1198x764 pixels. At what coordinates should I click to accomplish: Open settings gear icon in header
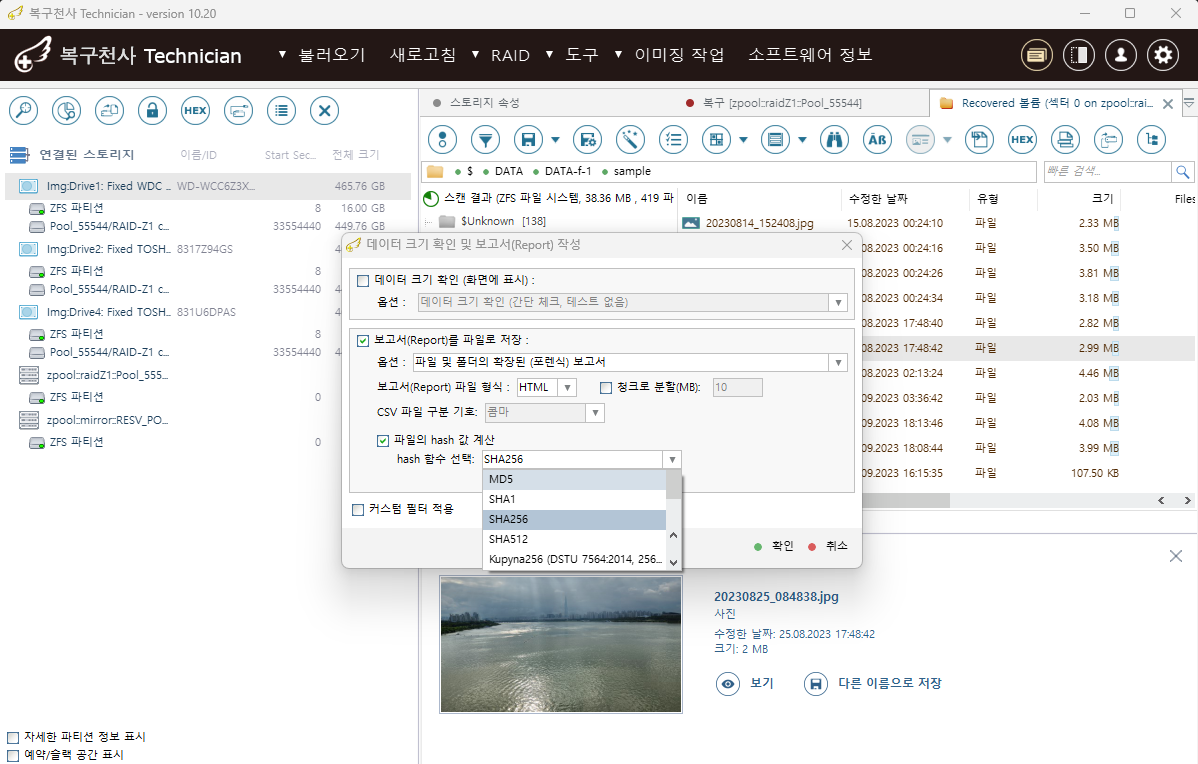[1163, 55]
